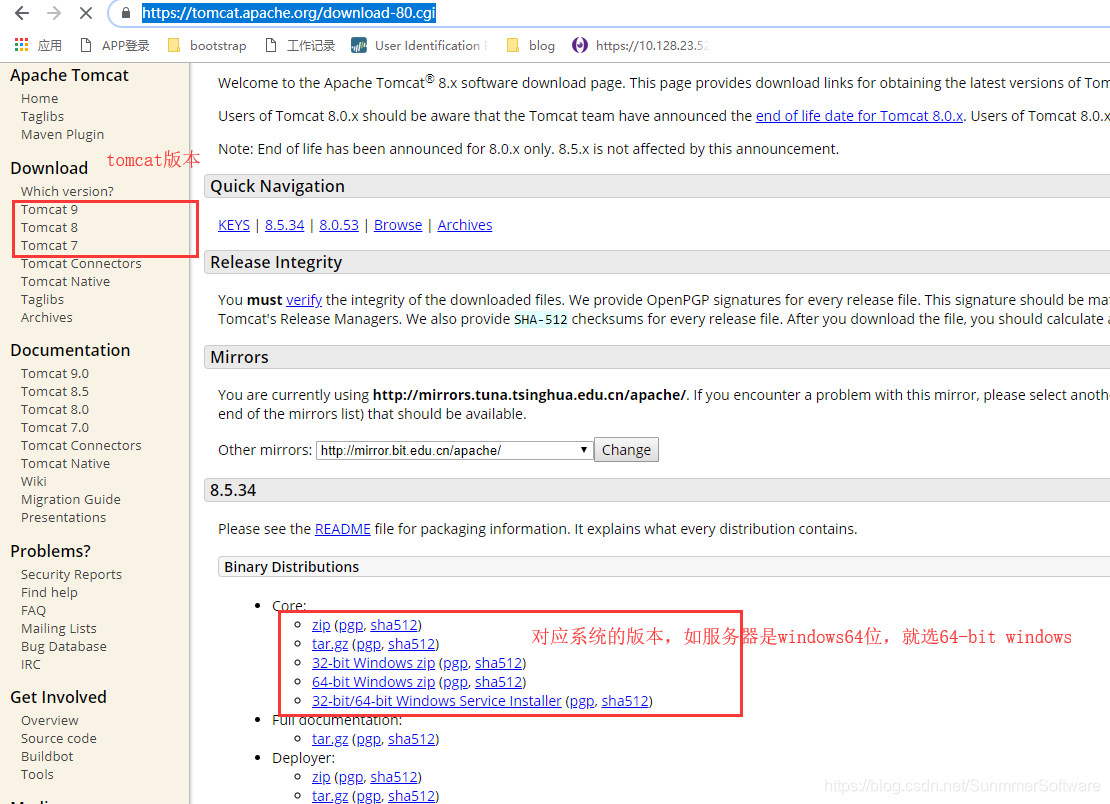Click the browser back arrow

(x=22, y=13)
